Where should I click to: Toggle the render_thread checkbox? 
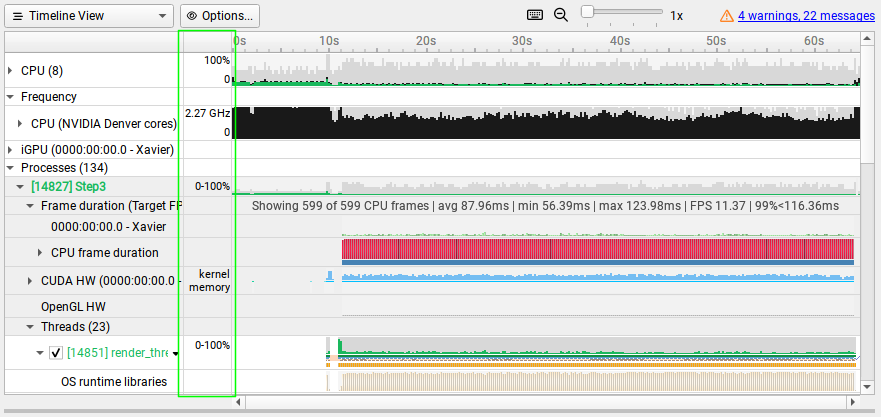(56, 352)
